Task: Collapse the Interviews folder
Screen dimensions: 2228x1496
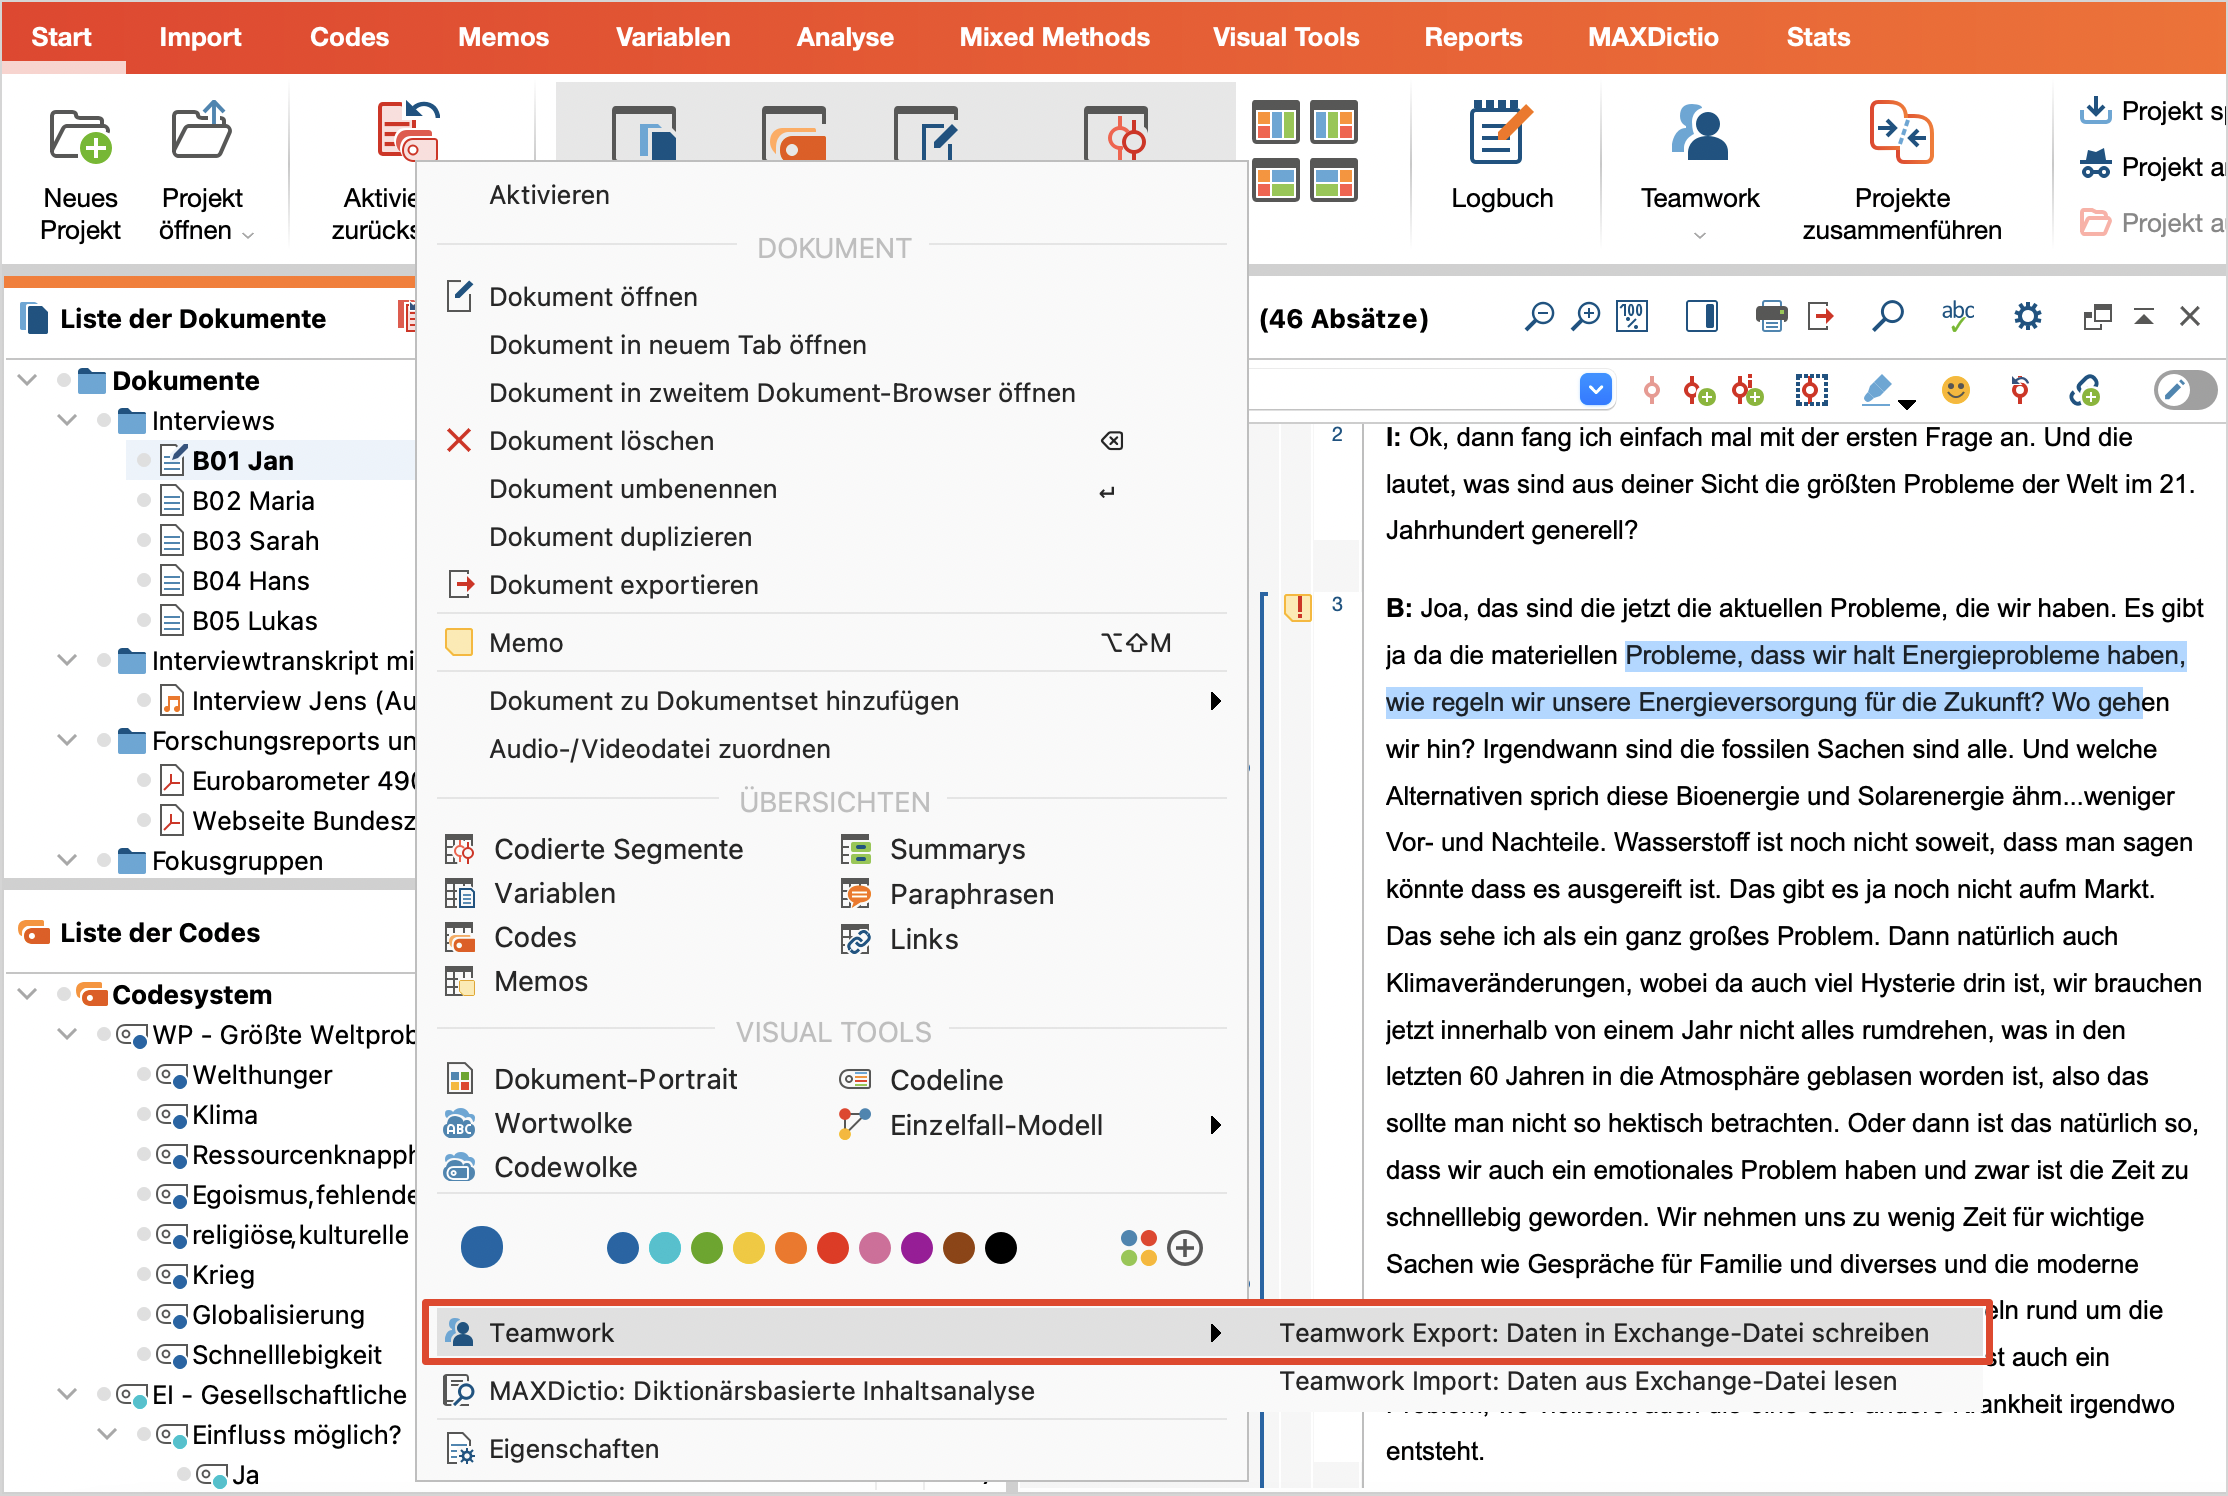Action: tap(66, 420)
